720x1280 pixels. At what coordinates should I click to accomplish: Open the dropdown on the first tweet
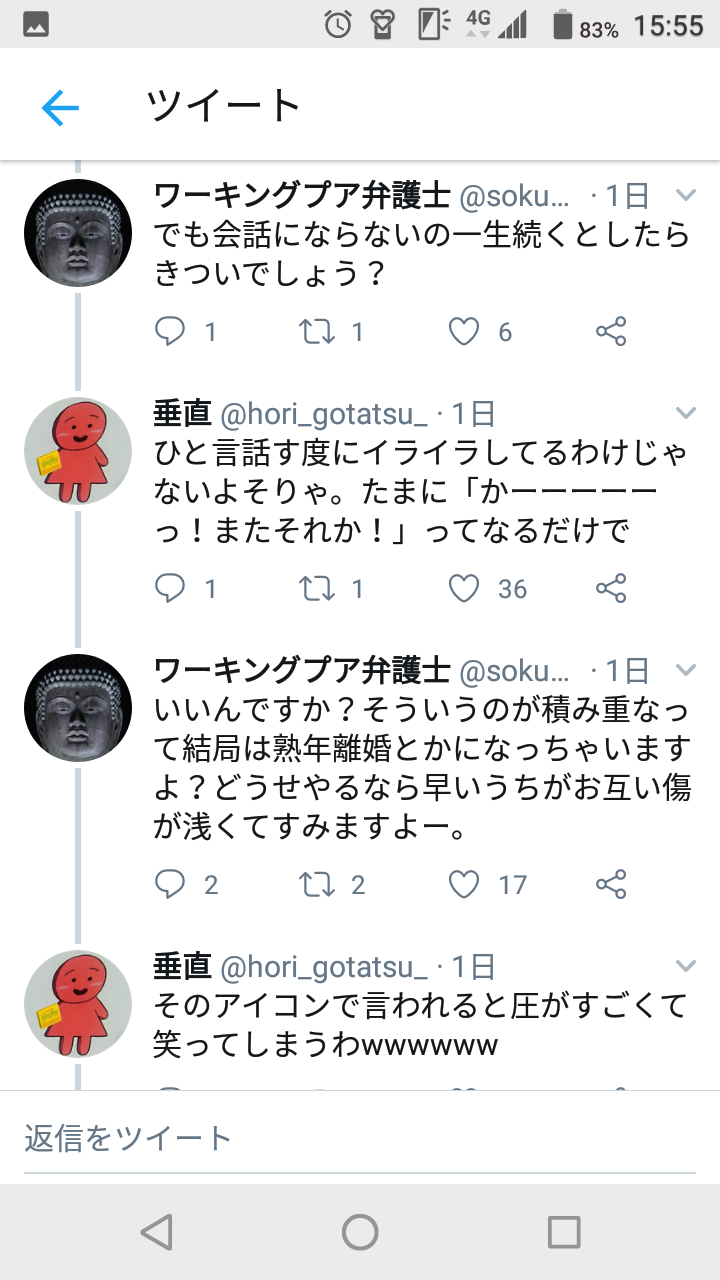pyautogui.click(x=686, y=195)
